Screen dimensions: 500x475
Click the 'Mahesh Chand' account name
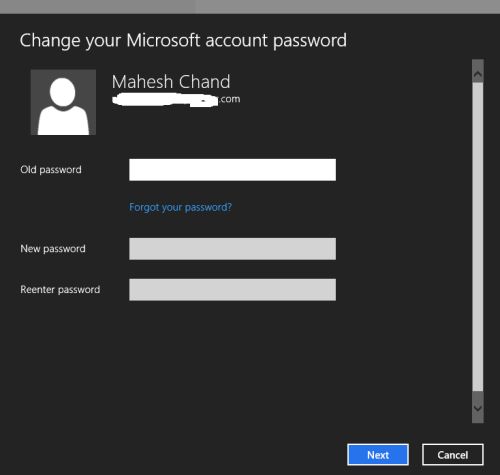(x=171, y=82)
